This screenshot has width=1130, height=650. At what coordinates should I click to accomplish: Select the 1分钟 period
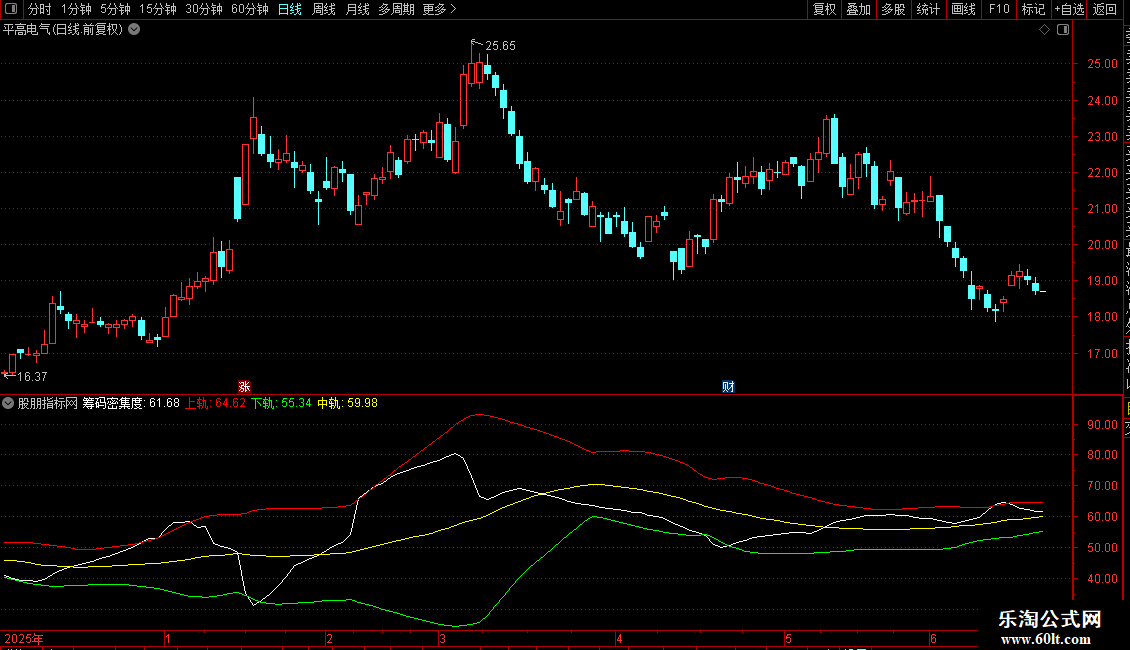[76, 9]
